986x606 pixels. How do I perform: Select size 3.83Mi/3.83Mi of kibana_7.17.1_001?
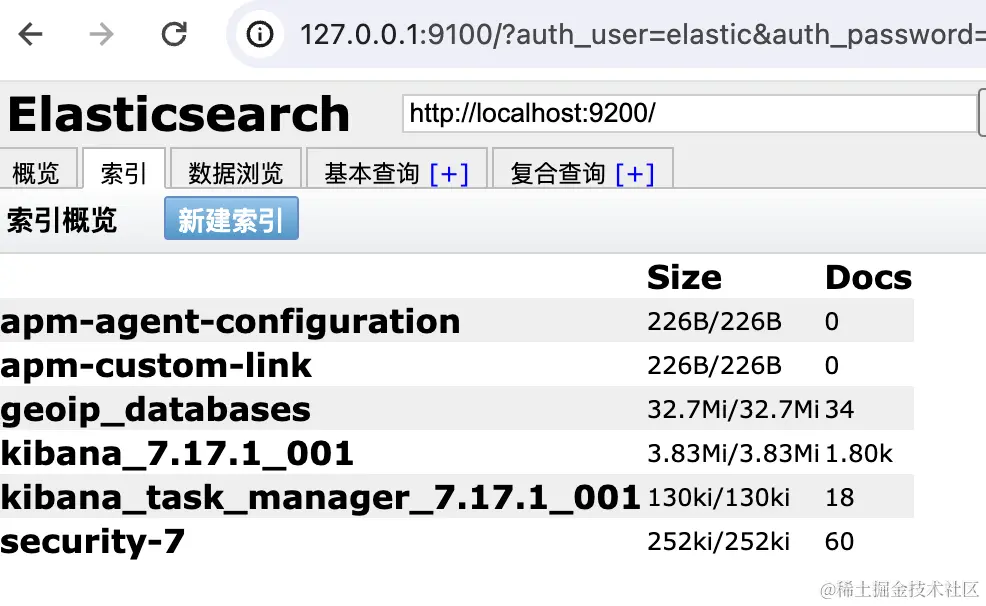(x=733, y=454)
